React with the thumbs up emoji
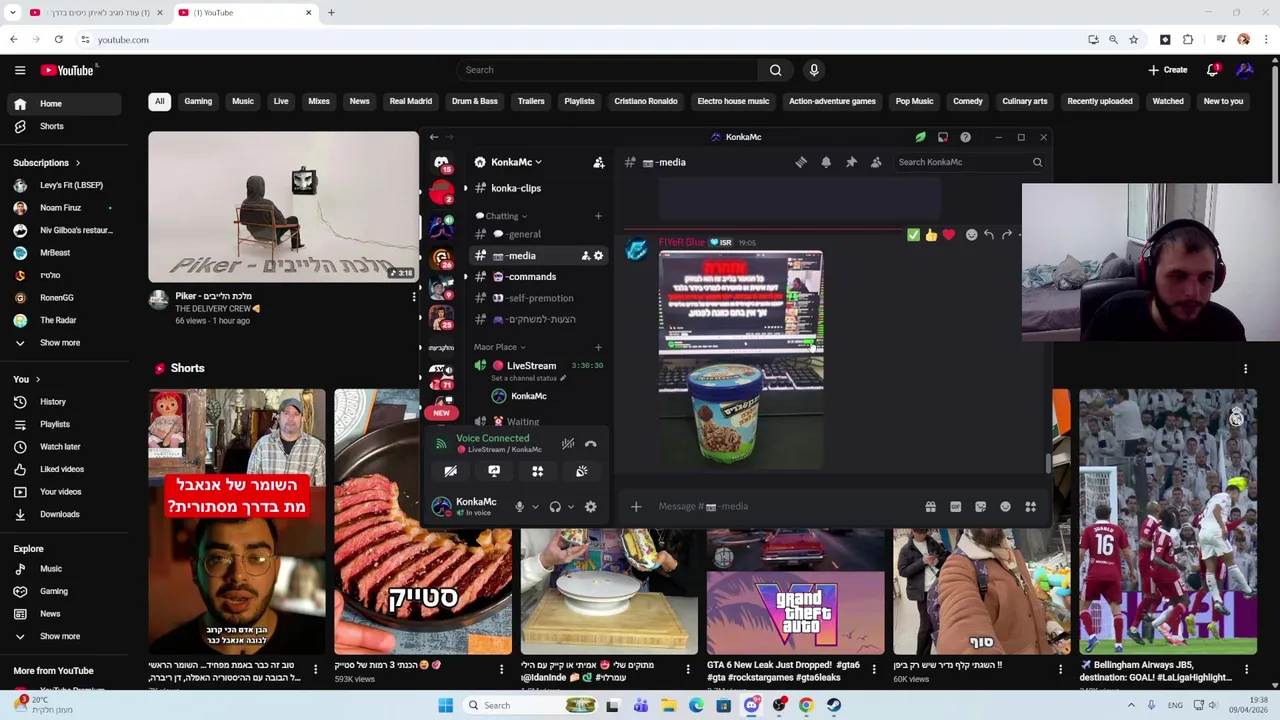1280x720 pixels. click(x=931, y=235)
